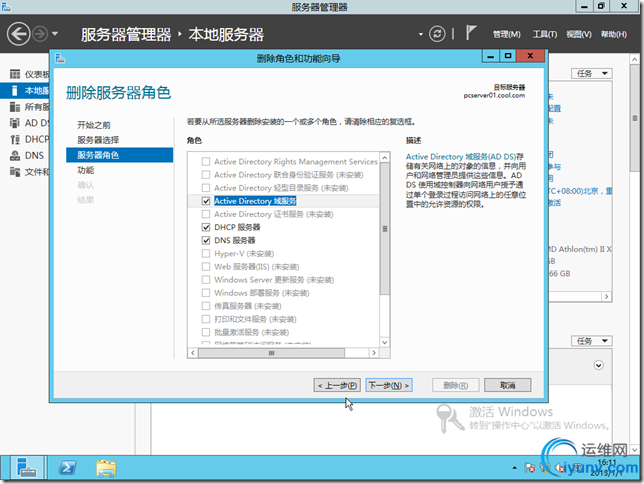Open the 视图(V) menu
Screen dimensions: 644x484
579,35
